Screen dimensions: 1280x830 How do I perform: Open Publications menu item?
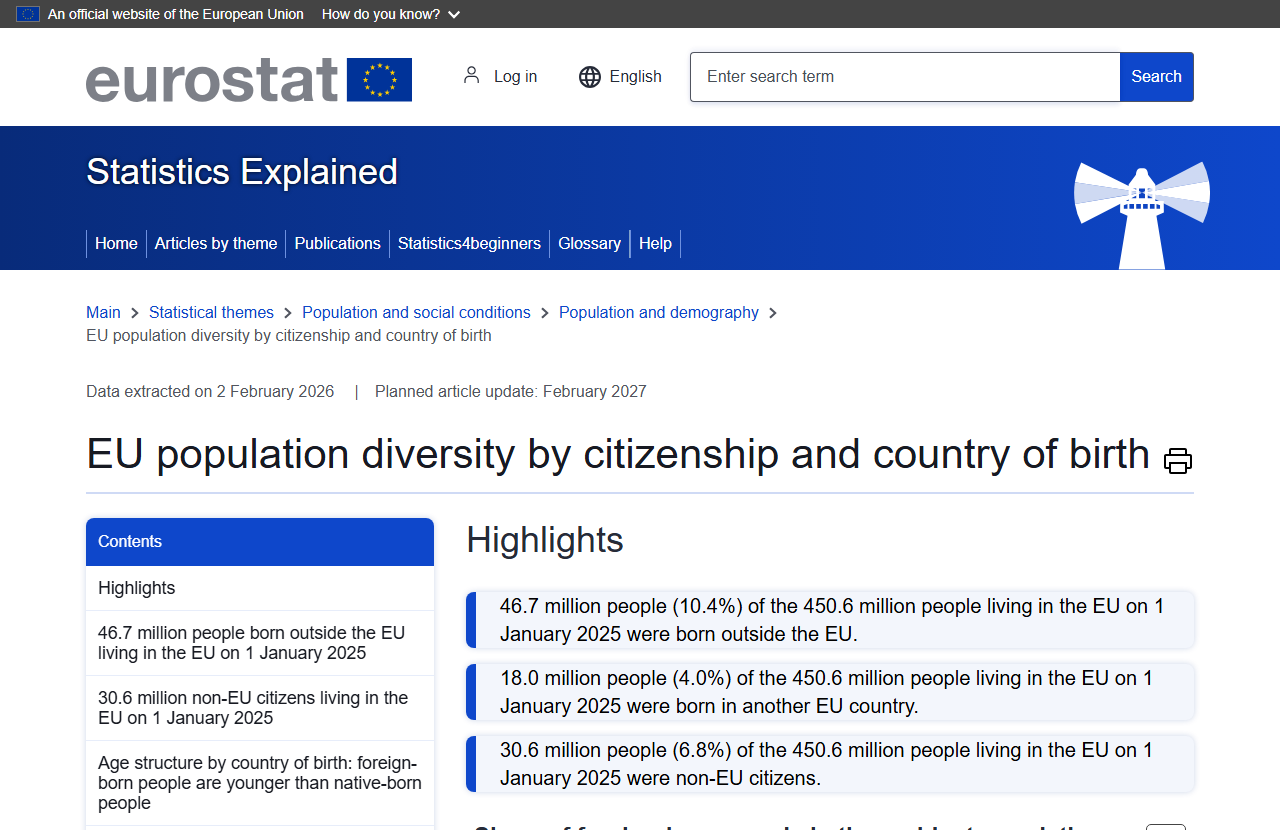click(338, 244)
